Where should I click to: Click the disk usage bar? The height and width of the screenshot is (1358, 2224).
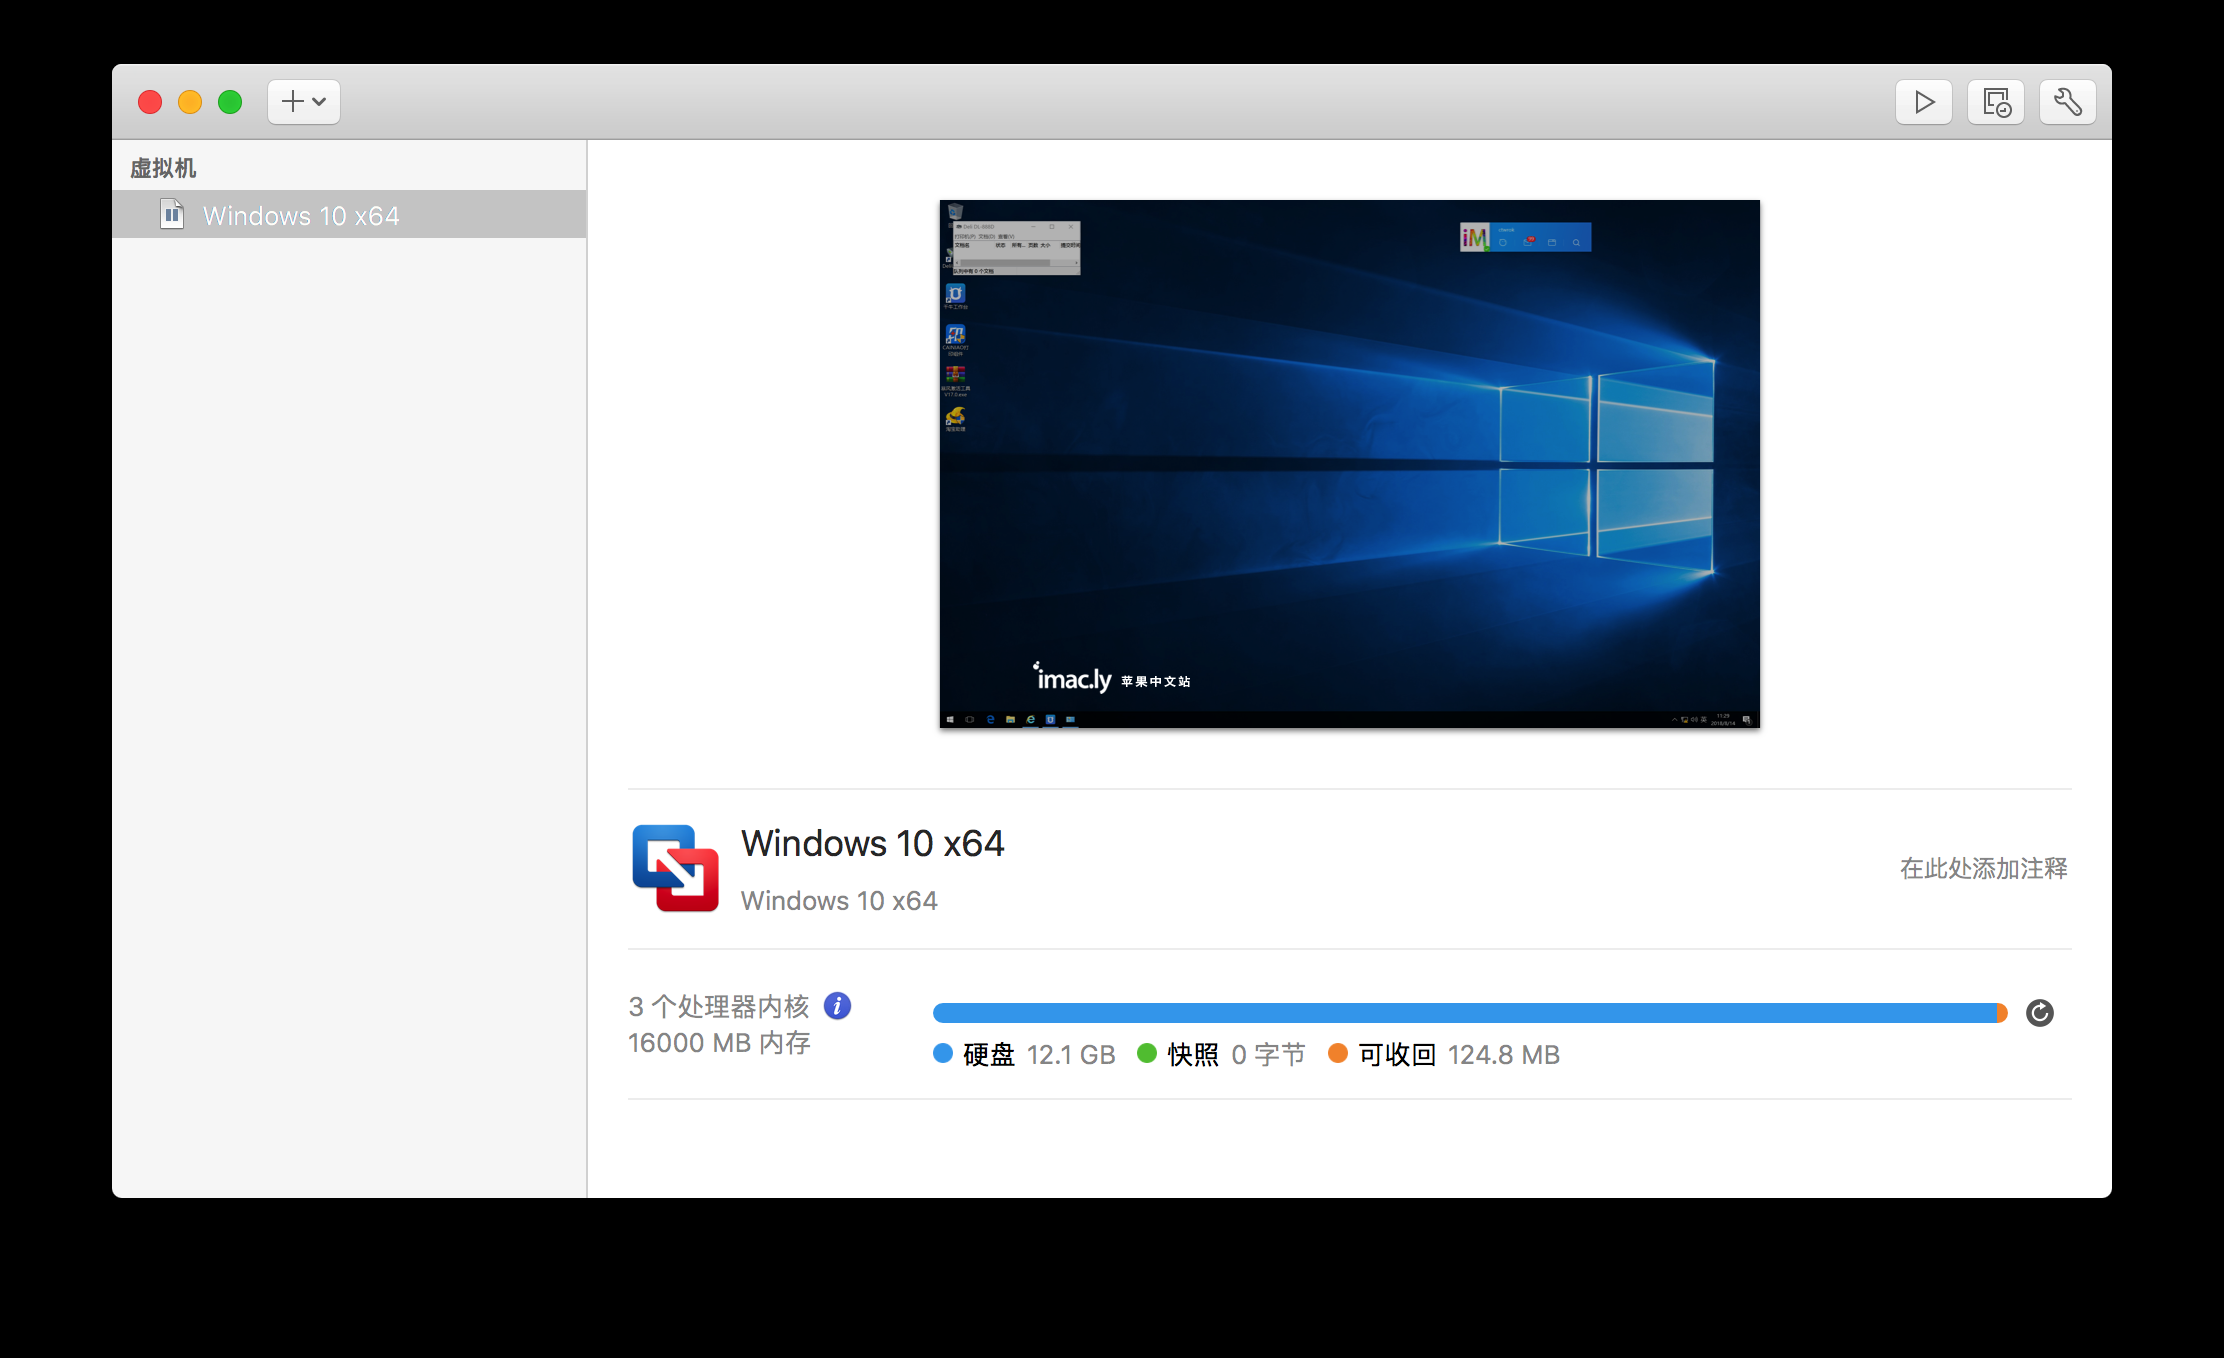[1470, 1013]
